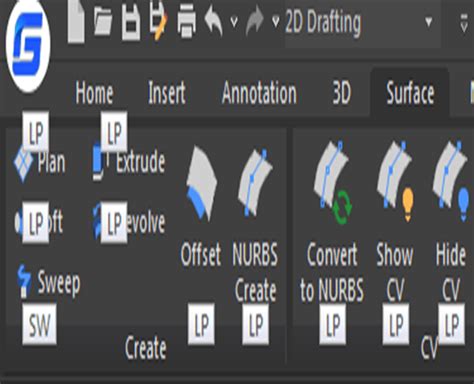Click the Hide CV tool

click(x=451, y=222)
